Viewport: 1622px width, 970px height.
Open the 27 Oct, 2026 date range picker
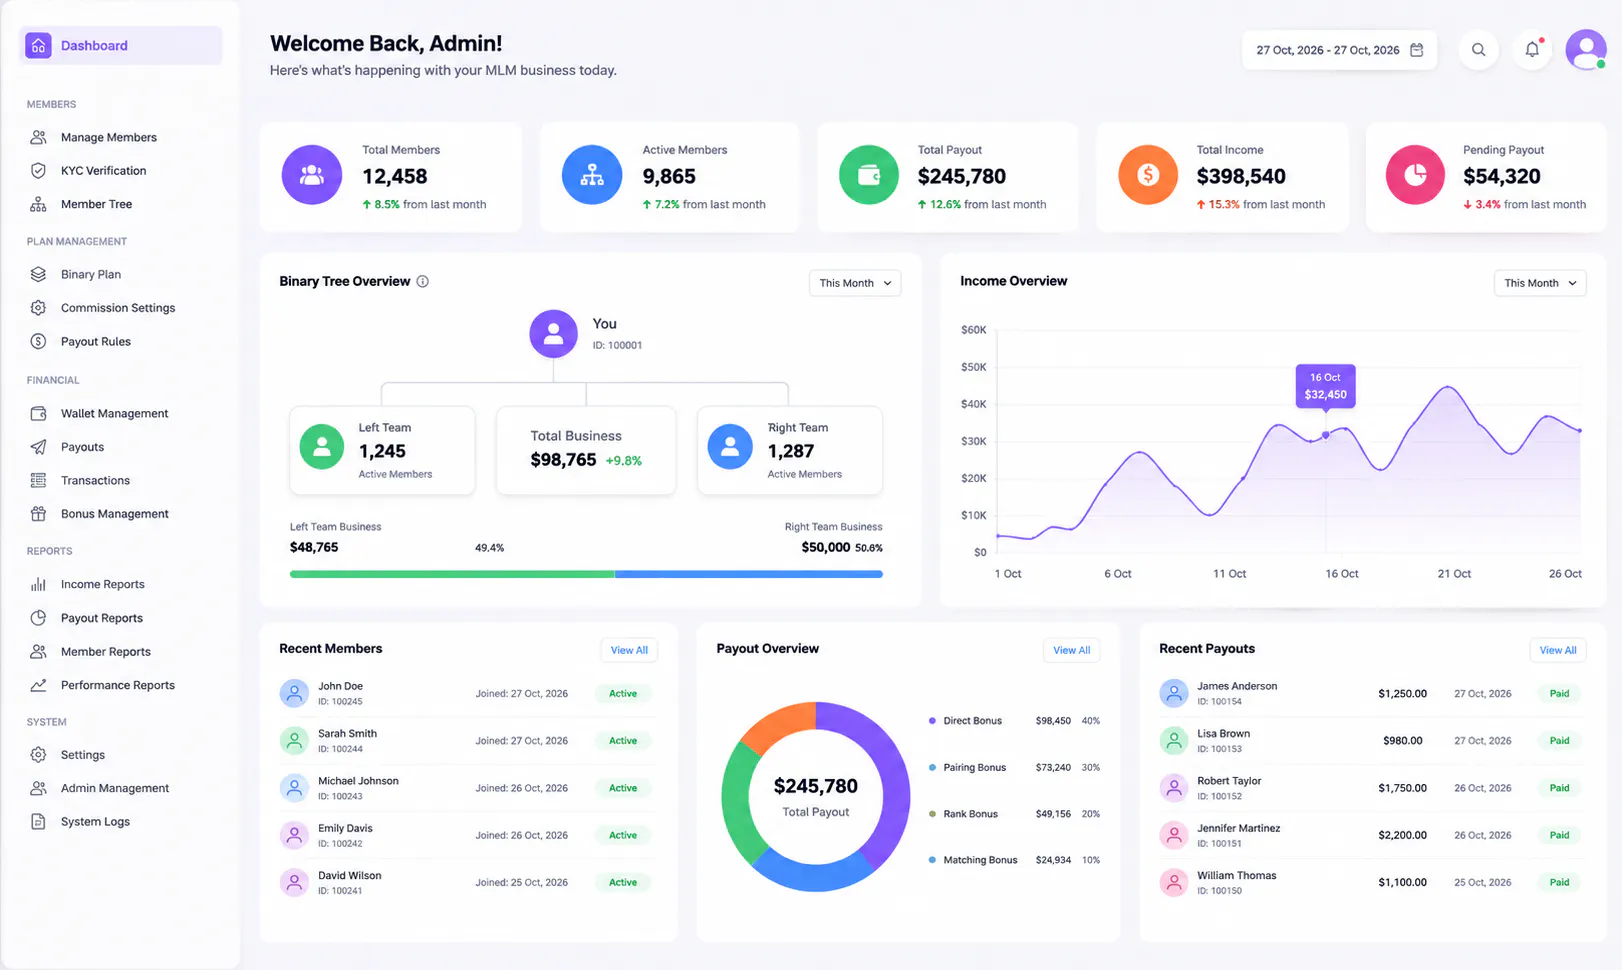1339,50
